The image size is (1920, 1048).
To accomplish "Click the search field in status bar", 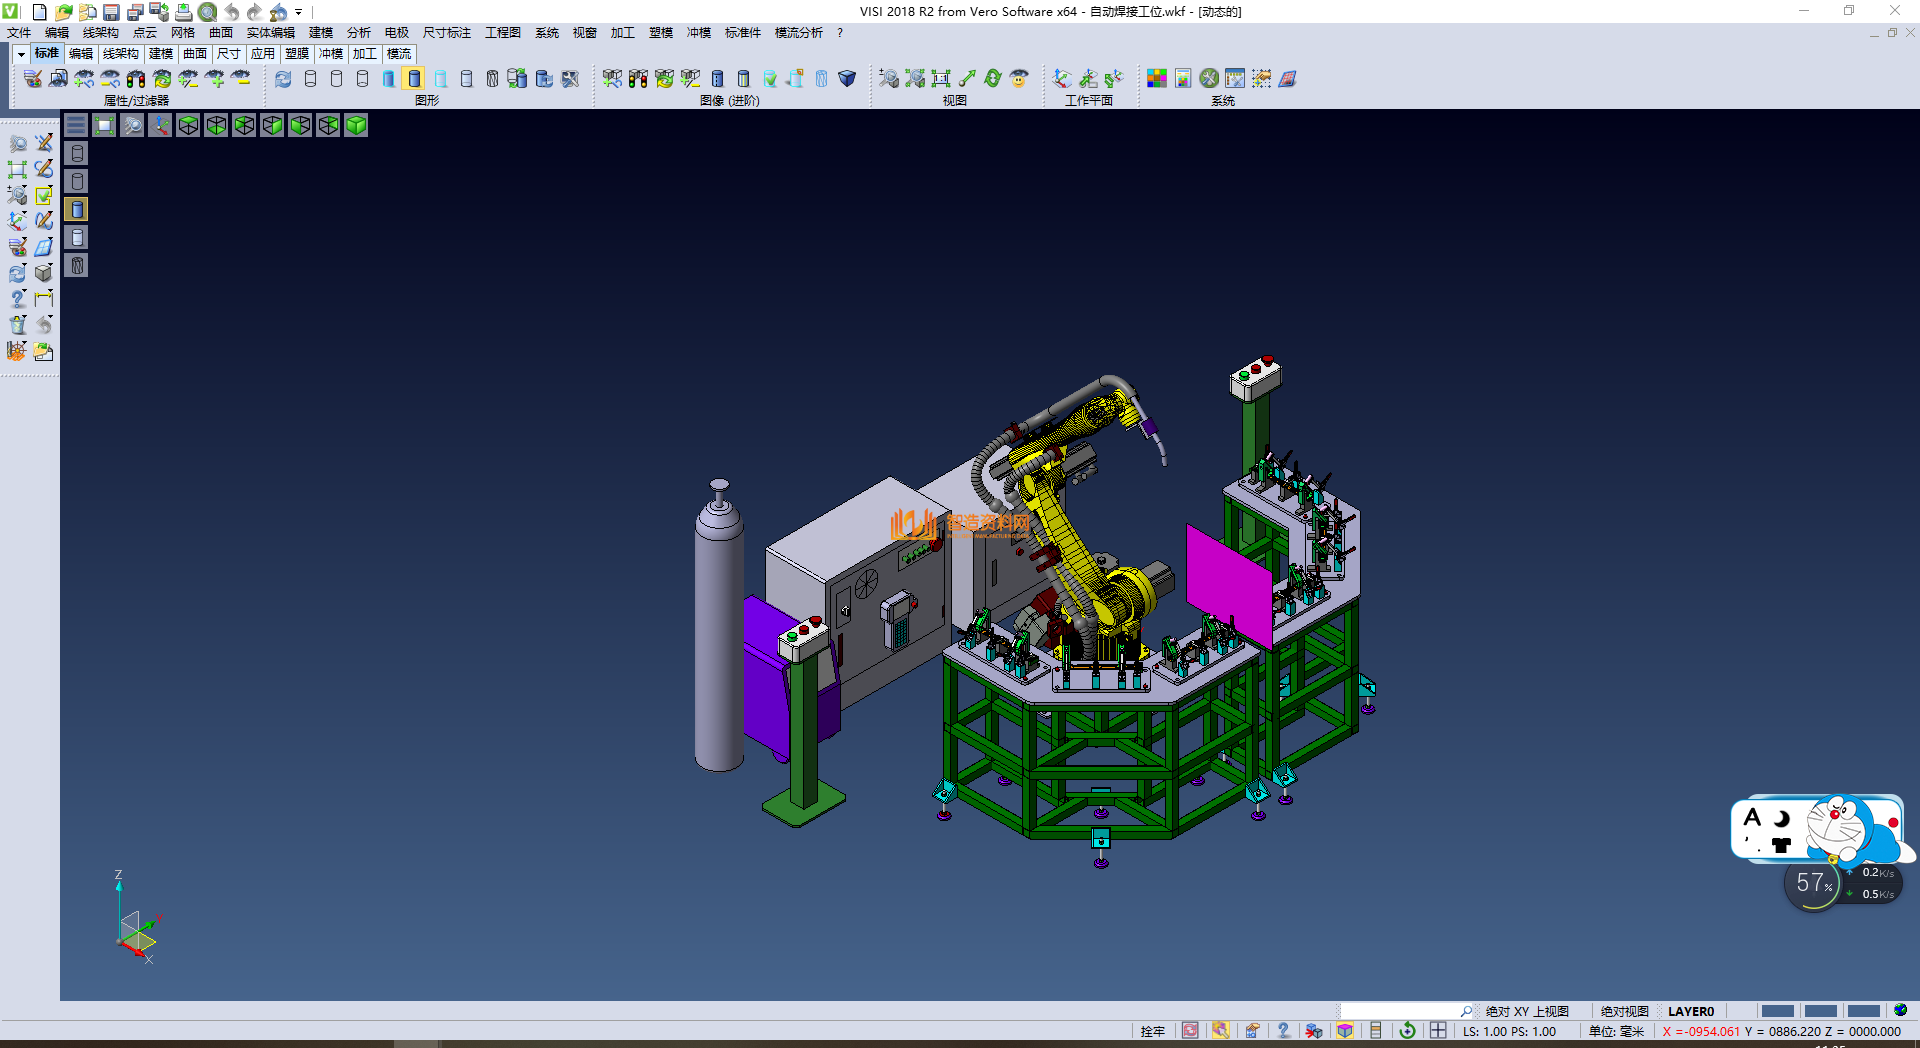I will coord(1400,1011).
